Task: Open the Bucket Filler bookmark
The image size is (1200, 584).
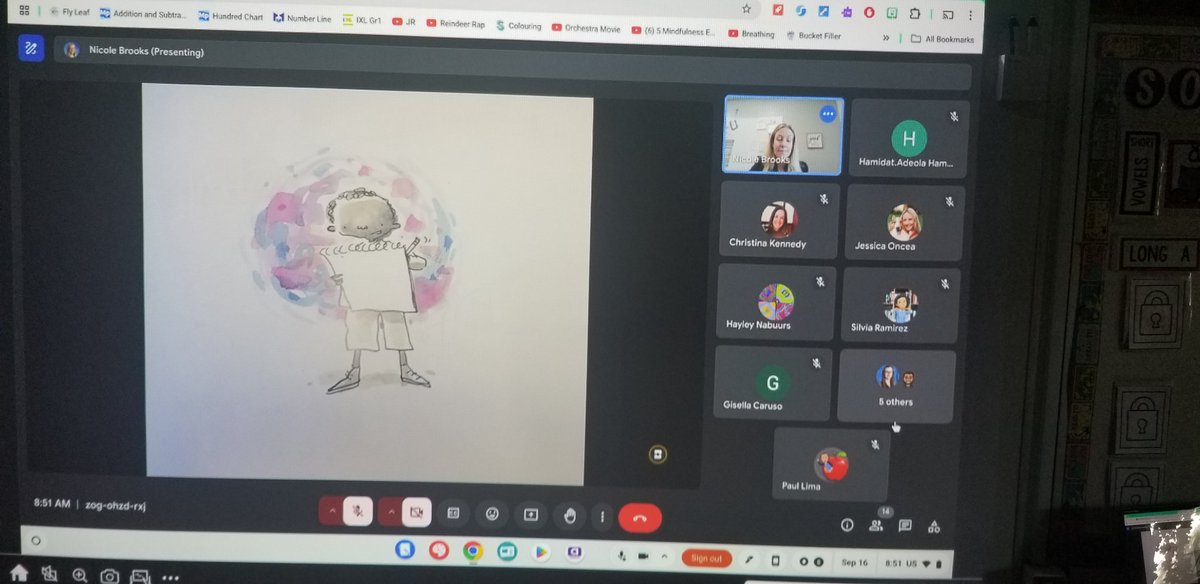Action: (814, 35)
